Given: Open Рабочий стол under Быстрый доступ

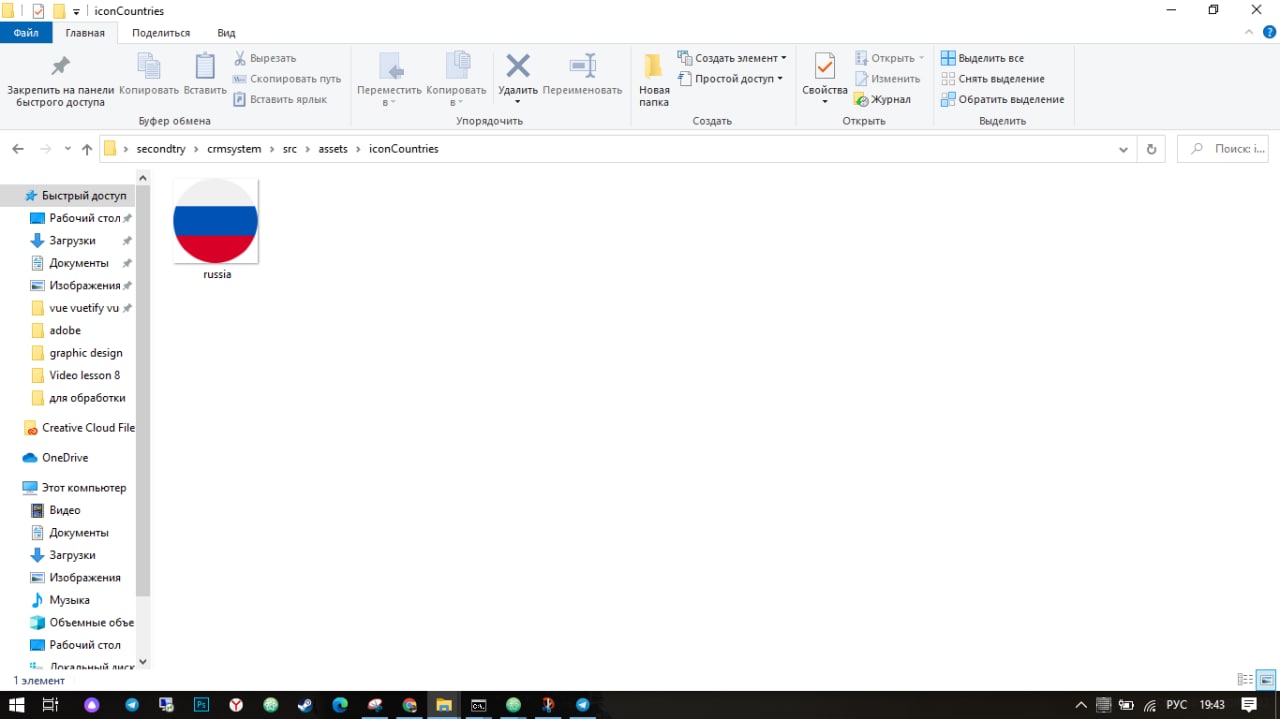Looking at the screenshot, I should (x=80, y=218).
